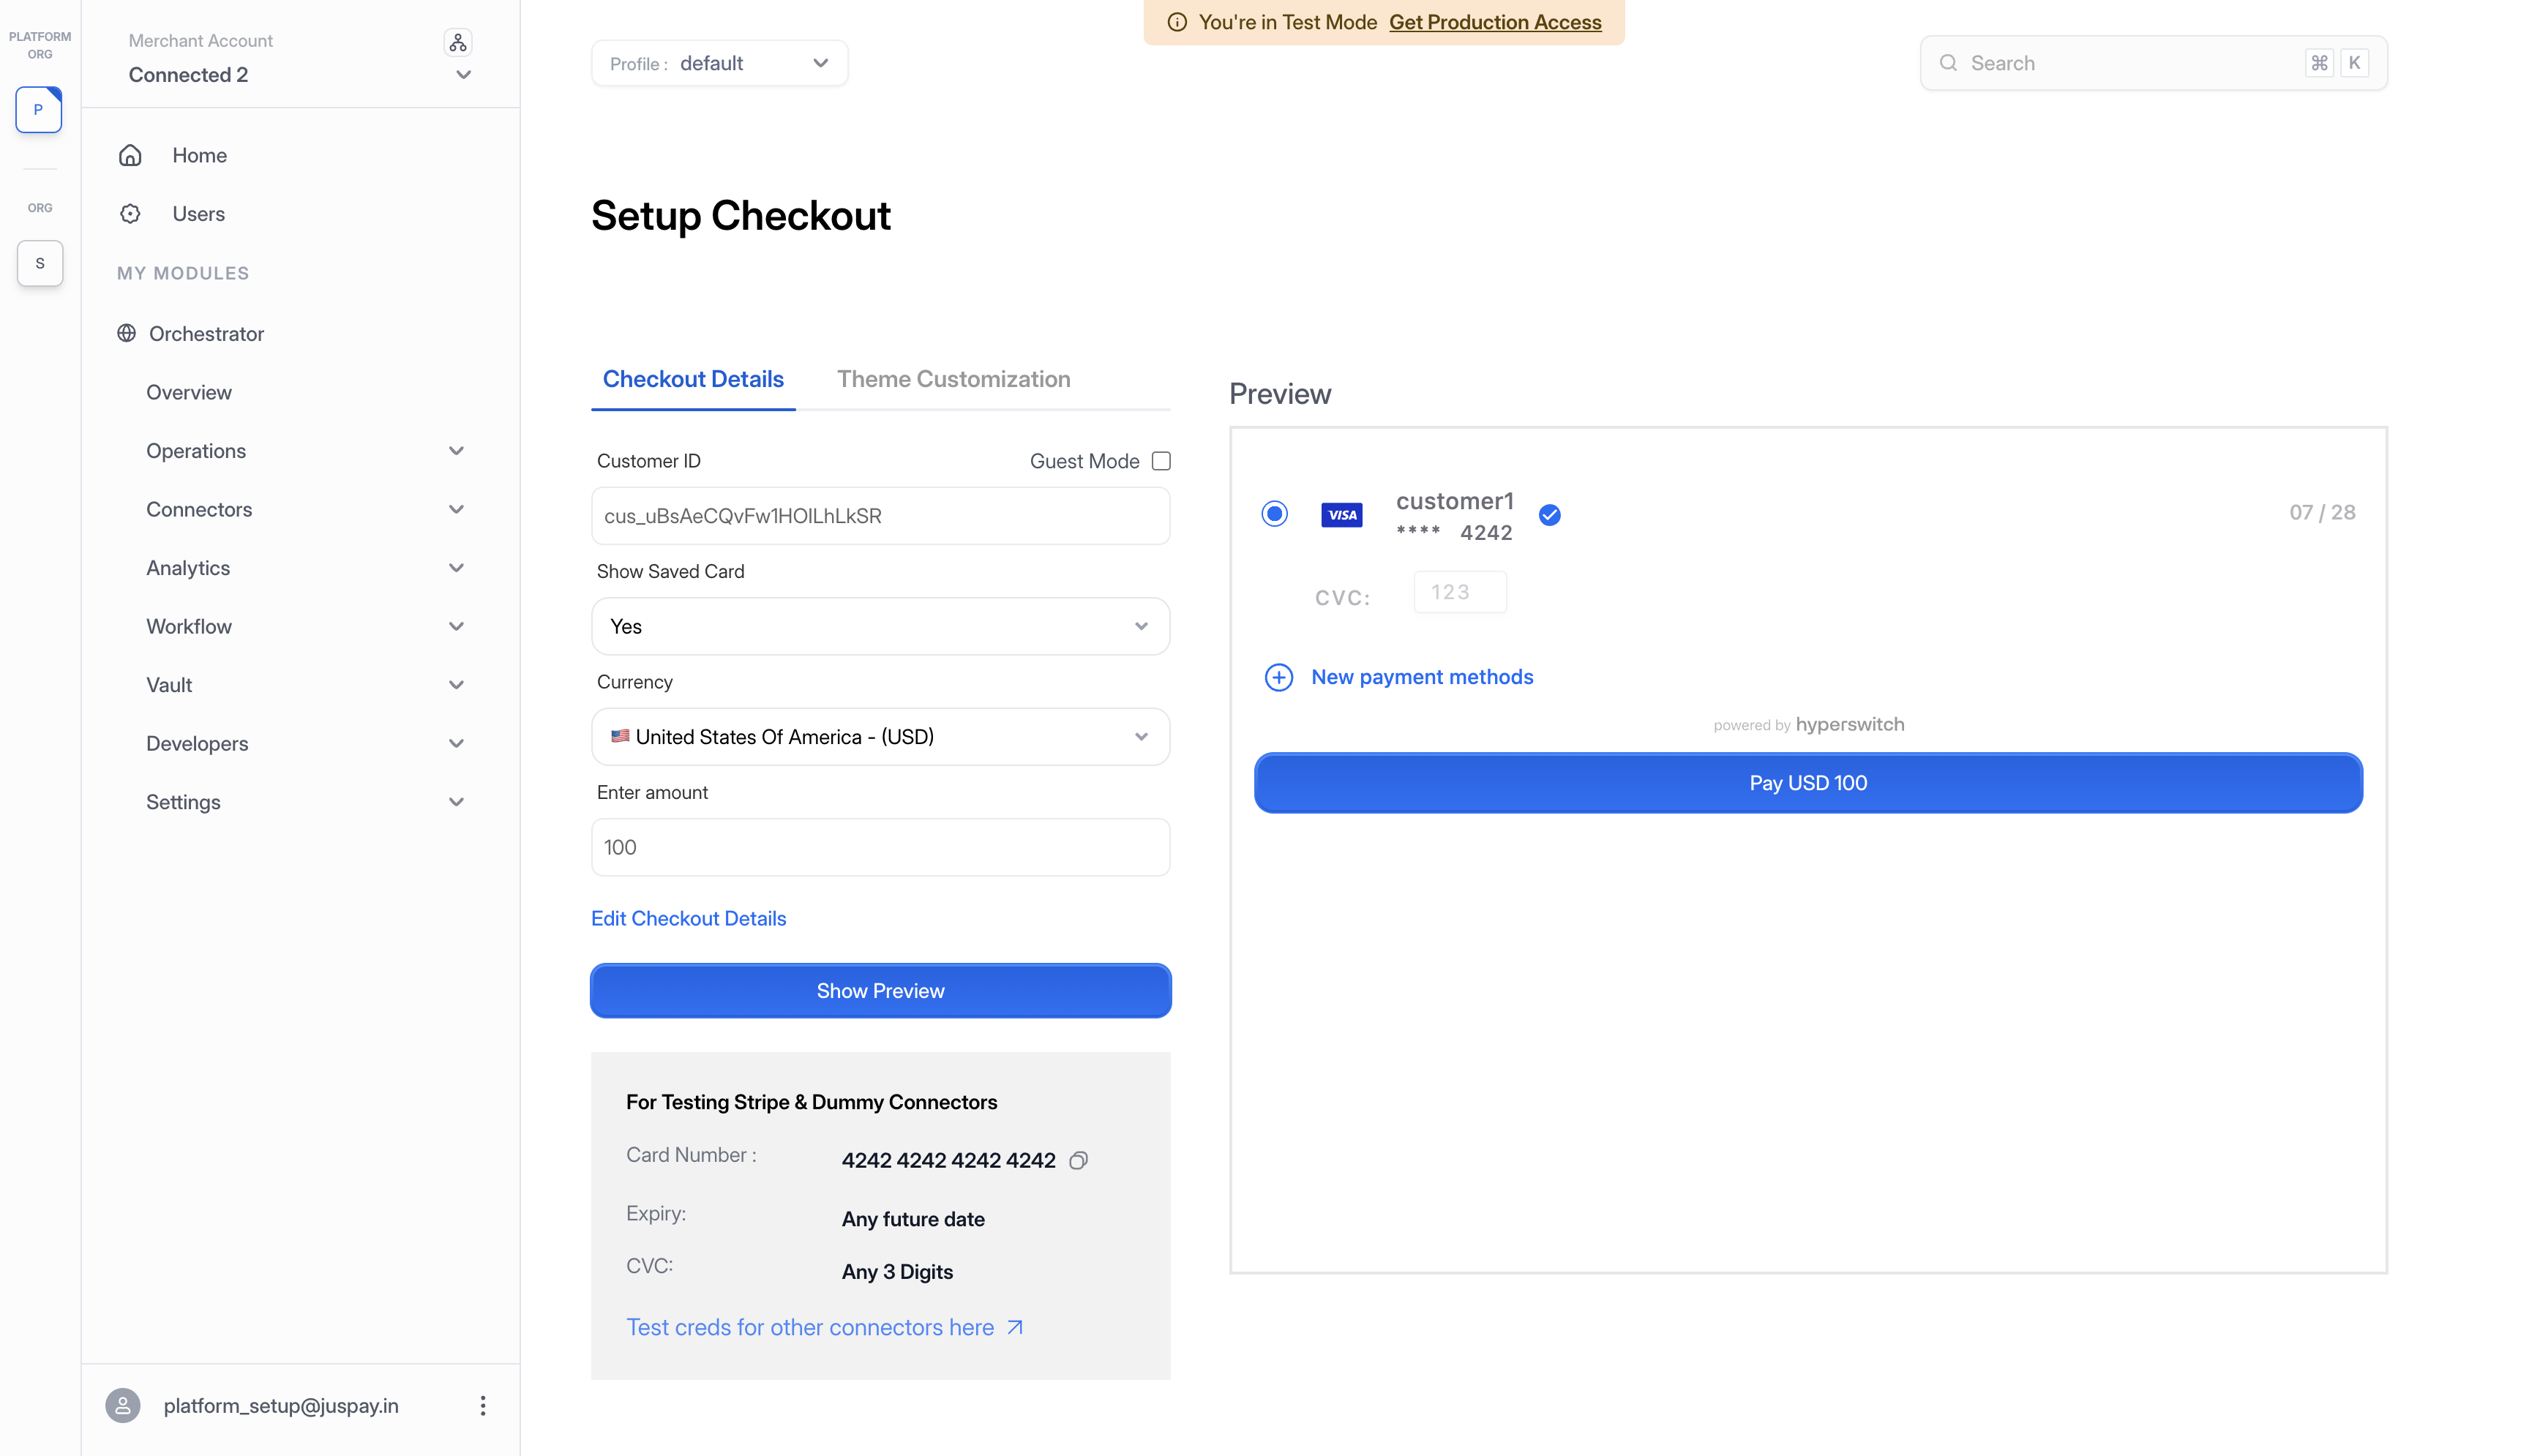Viewport: 2529px width, 1456px height.
Task: Click the Pay USD 100 button
Action: pos(1808,783)
